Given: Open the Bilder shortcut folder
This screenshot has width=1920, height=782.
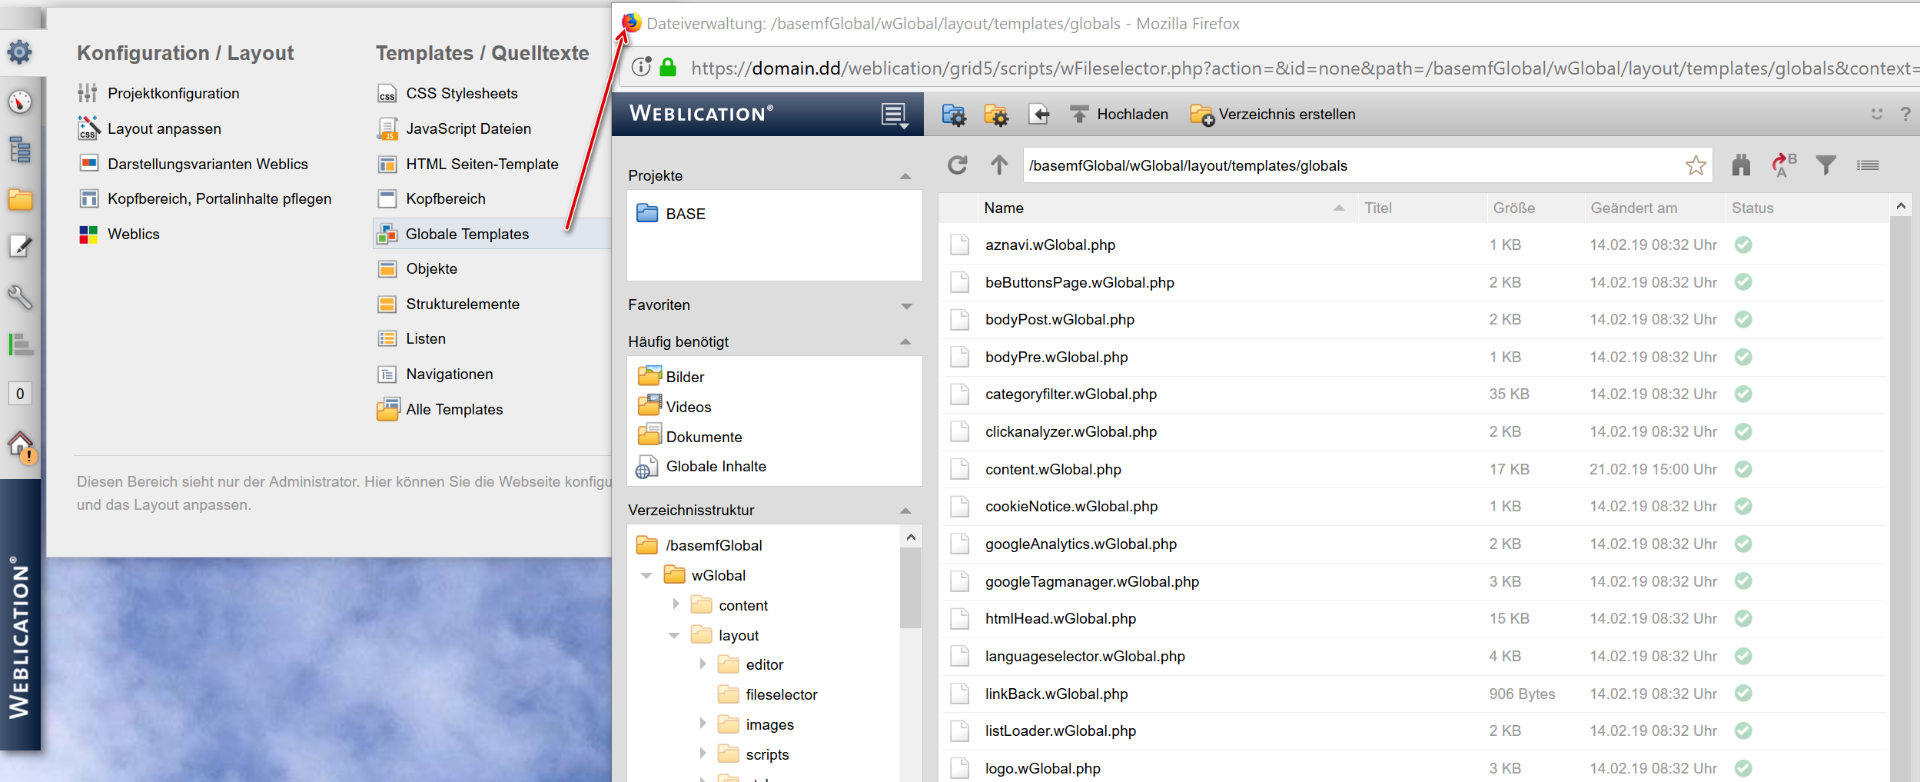Looking at the screenshot, I should [671, 376].
